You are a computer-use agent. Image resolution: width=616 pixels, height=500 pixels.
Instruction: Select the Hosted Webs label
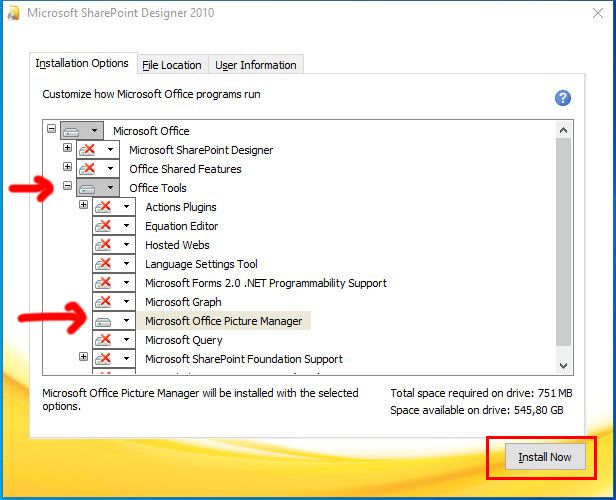177,245
